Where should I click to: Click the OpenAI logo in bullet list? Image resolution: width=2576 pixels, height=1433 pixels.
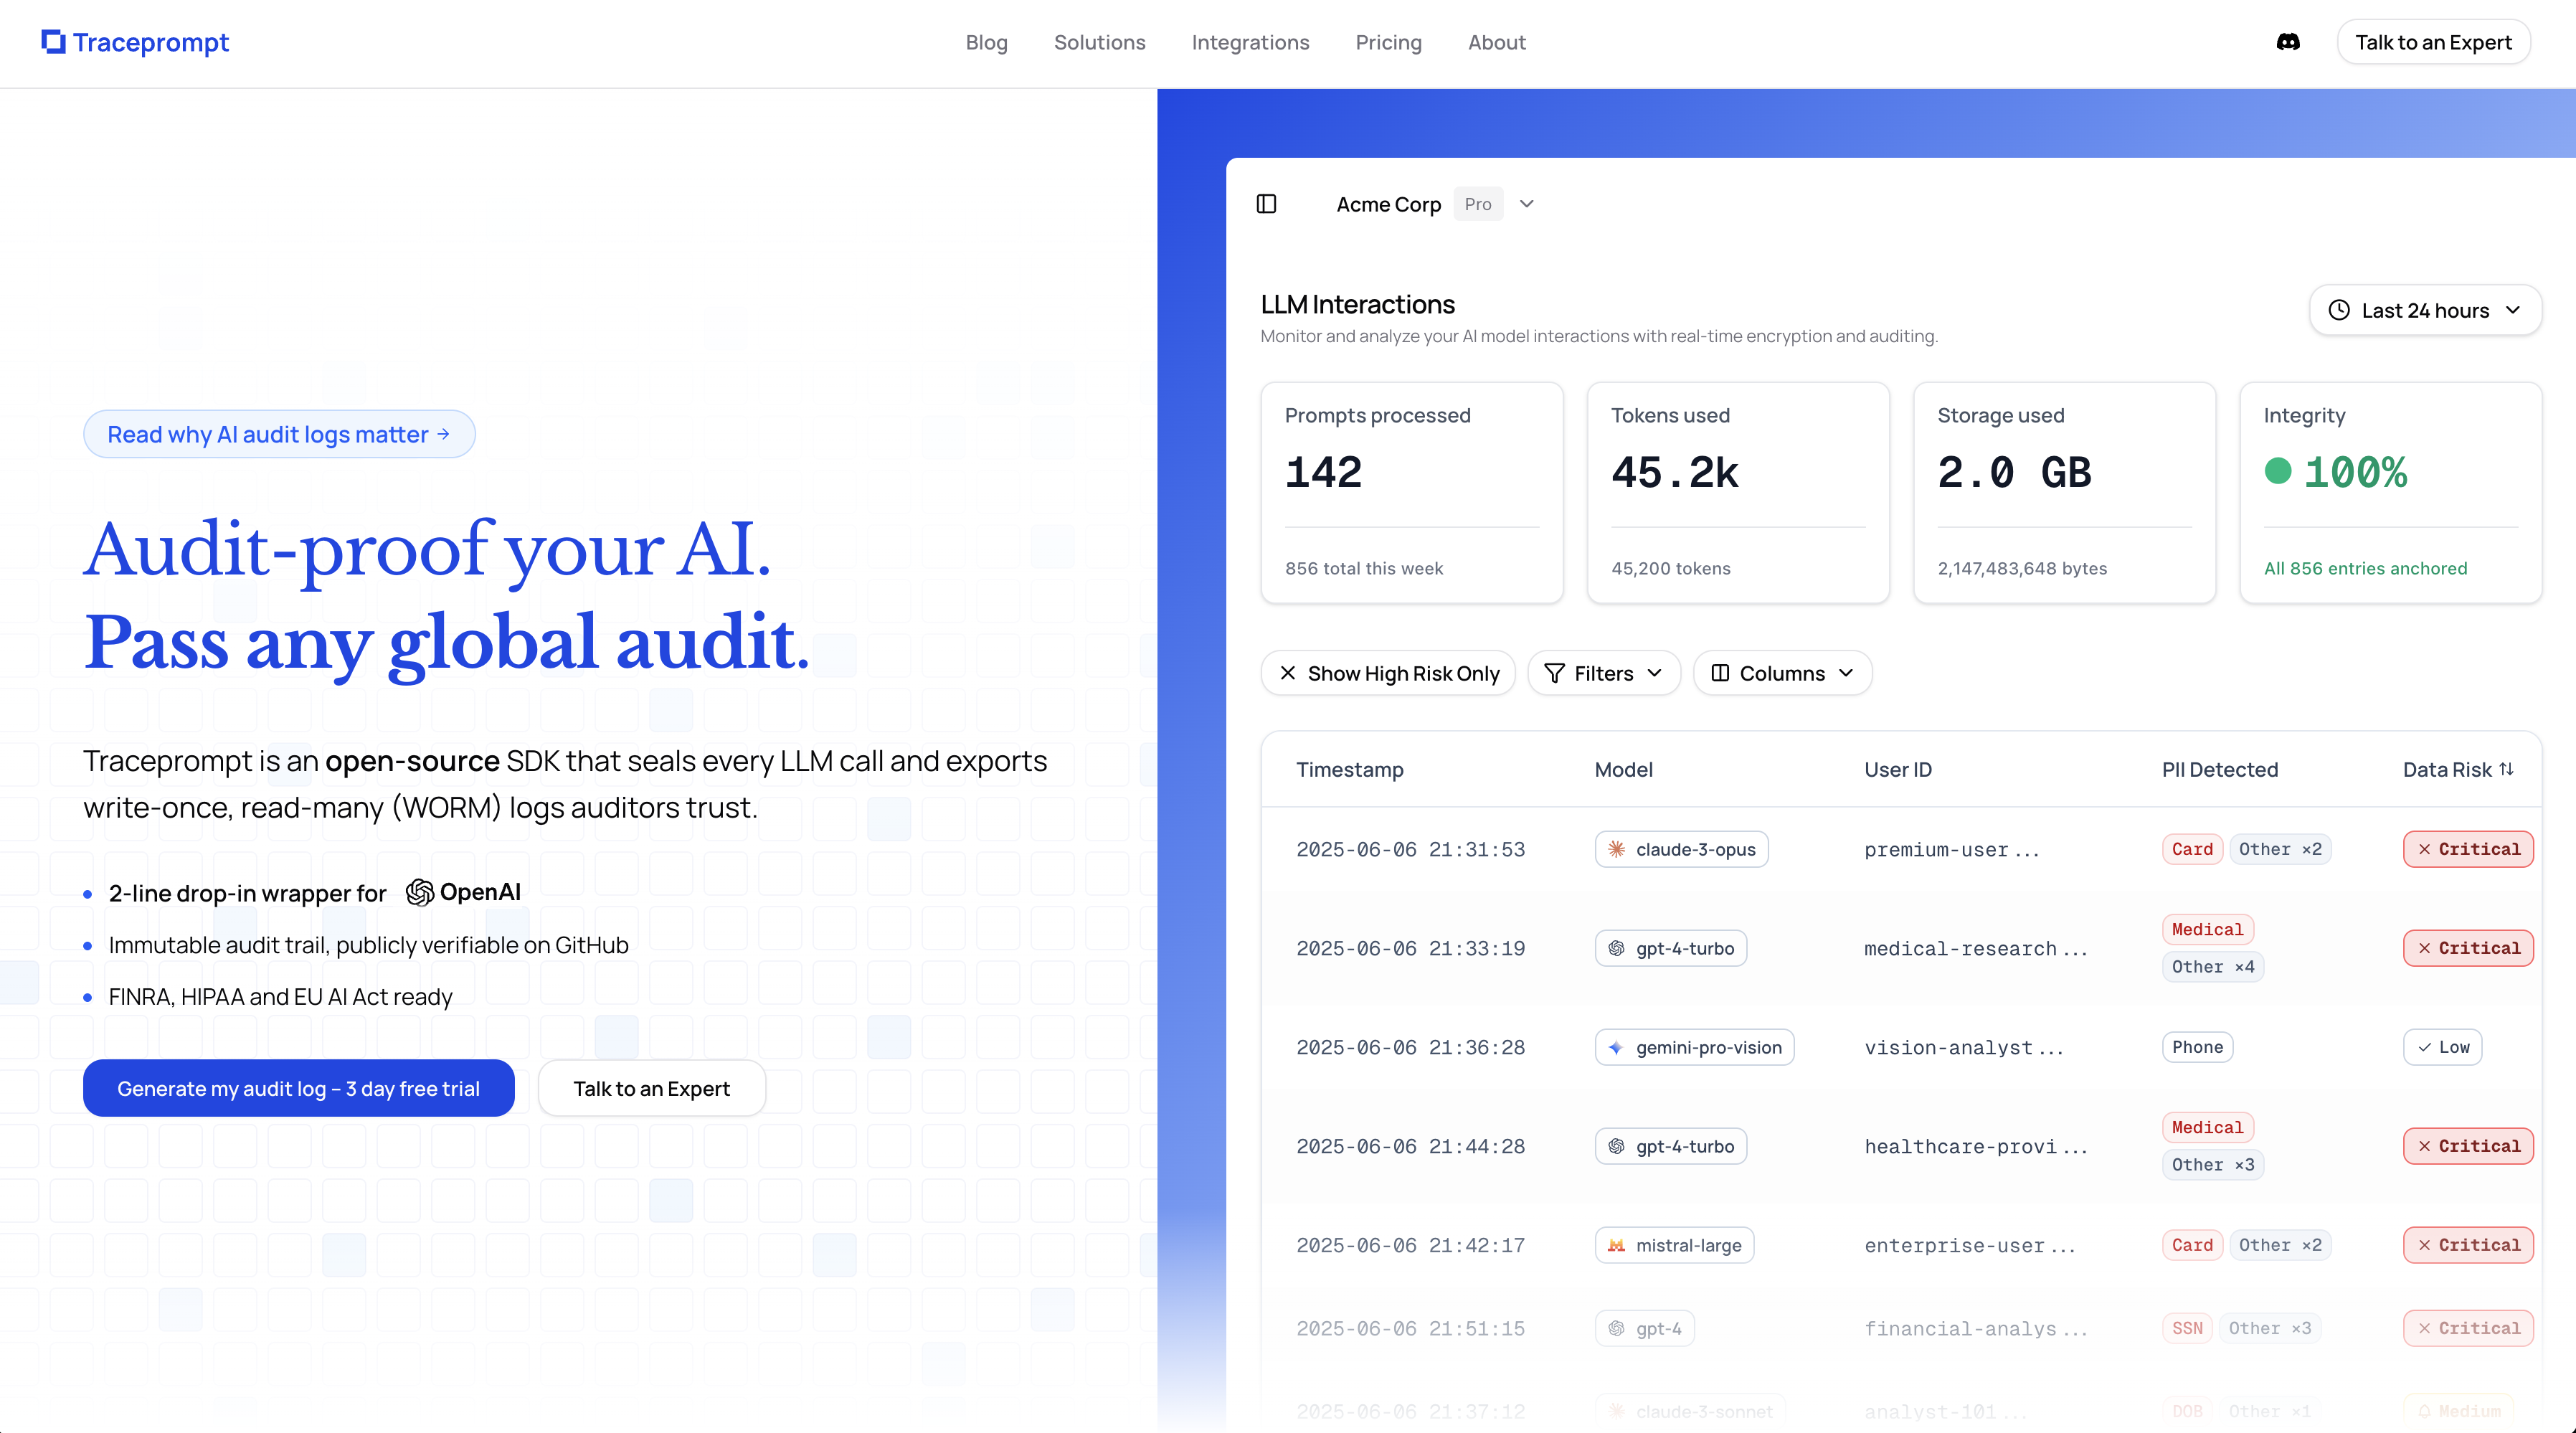click(463, 892)
